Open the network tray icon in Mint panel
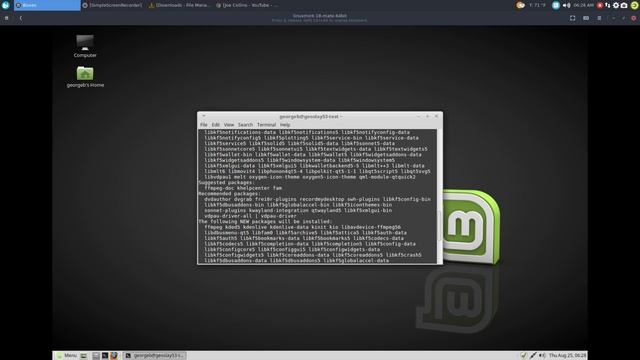This screenshot has width=640, height=360. (533, 356)
